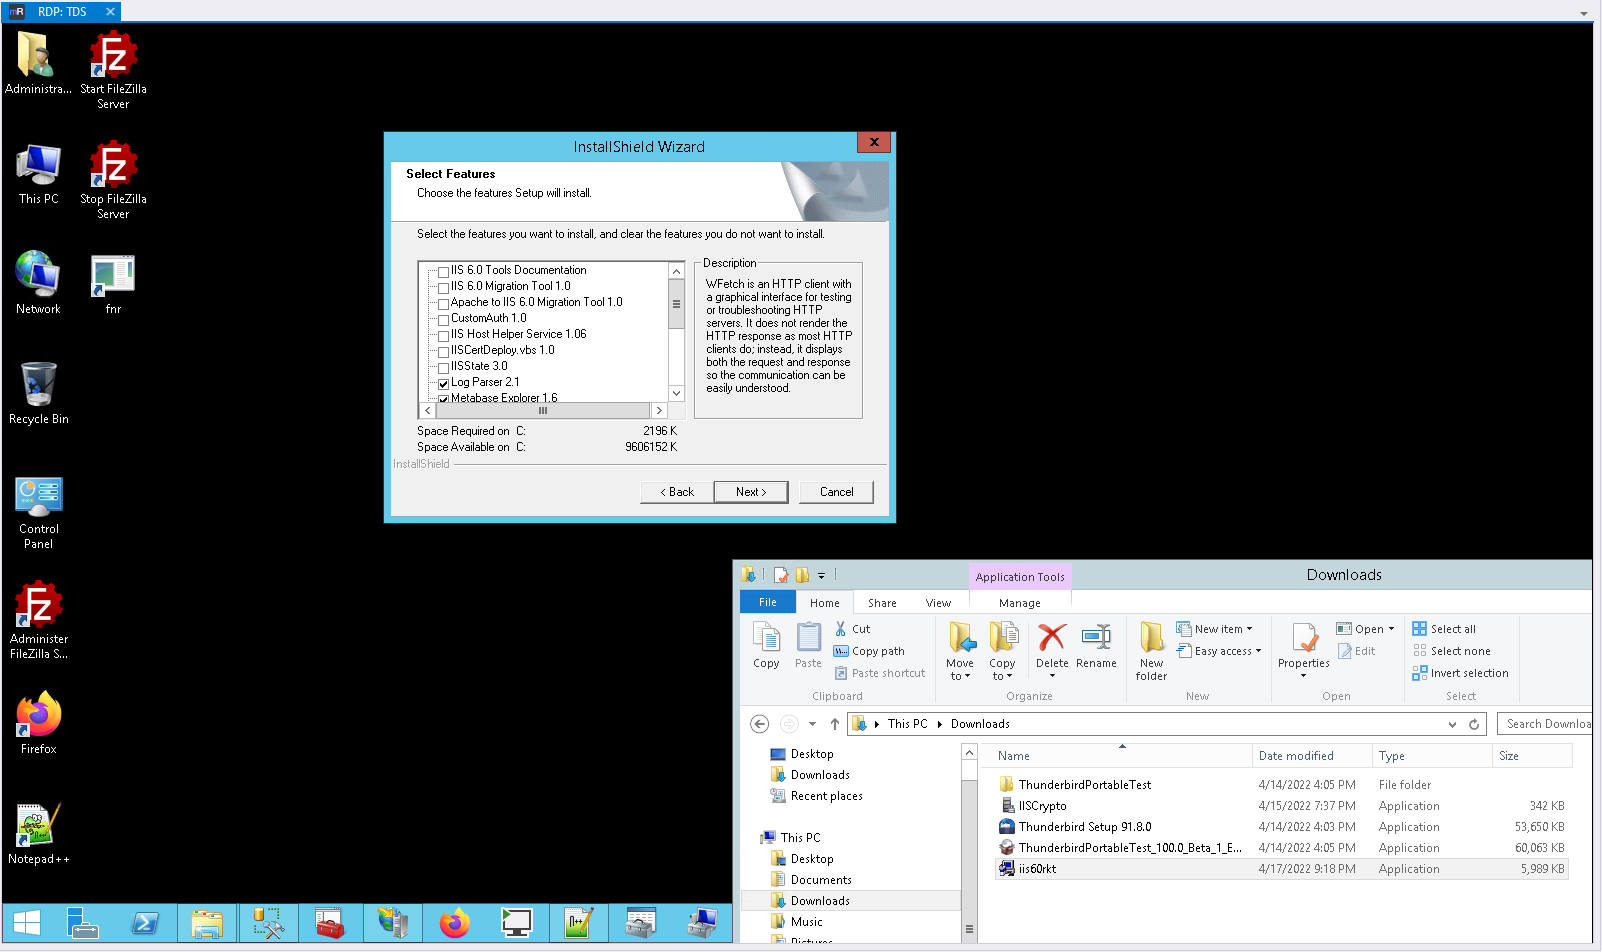Click the Copy path ribbon command
The height and width of the screenshot is (952, 1602).
coord(869,651)
